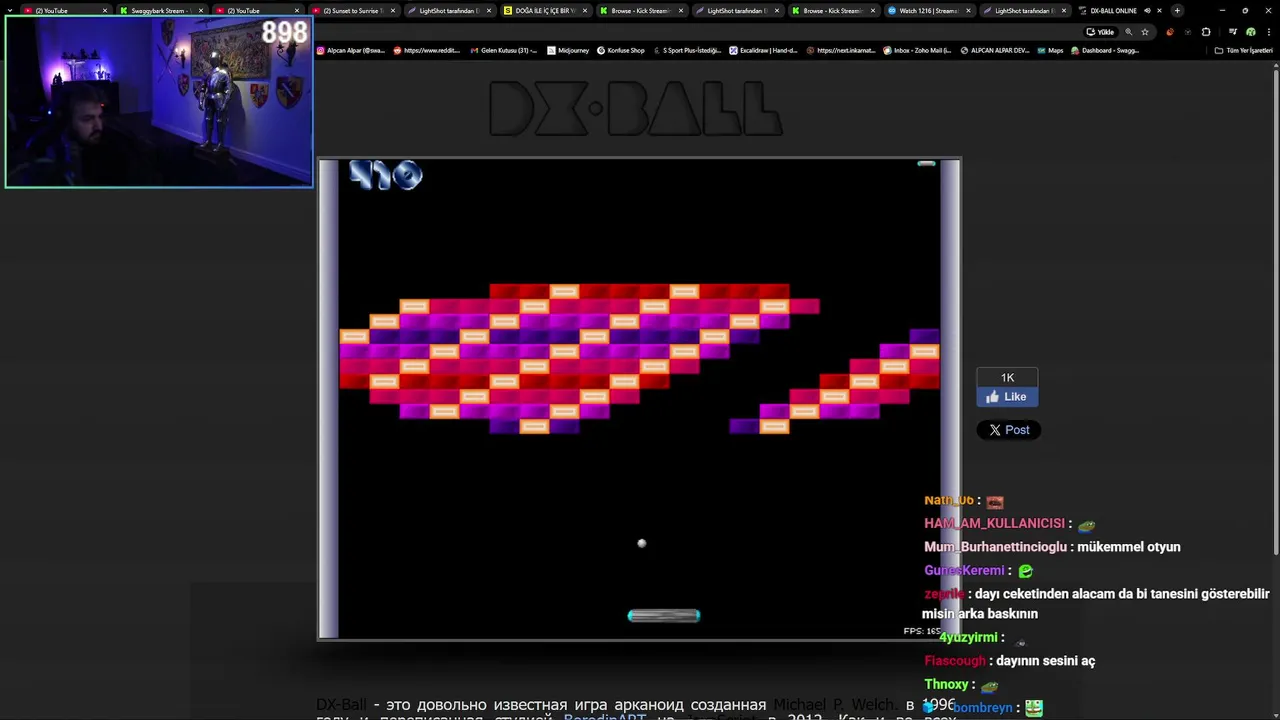Viewport: 1280px width, 720px height.
Task: Close the DX-BALL ONLINE tab
Action: point(1160,11)
